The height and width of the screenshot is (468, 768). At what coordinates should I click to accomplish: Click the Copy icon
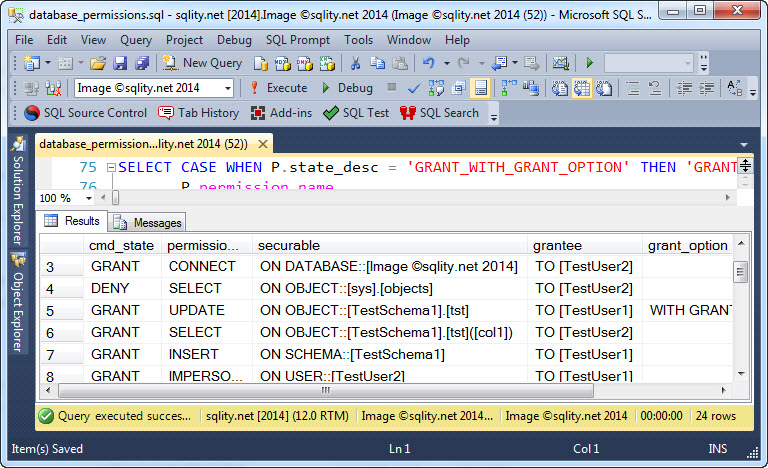pos(377,63)
